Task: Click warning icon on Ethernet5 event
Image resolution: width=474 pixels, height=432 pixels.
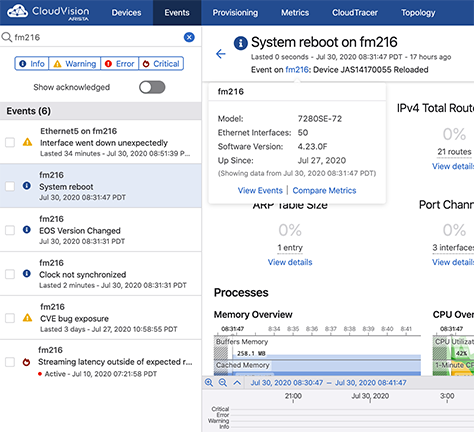Action: [27, 142]
